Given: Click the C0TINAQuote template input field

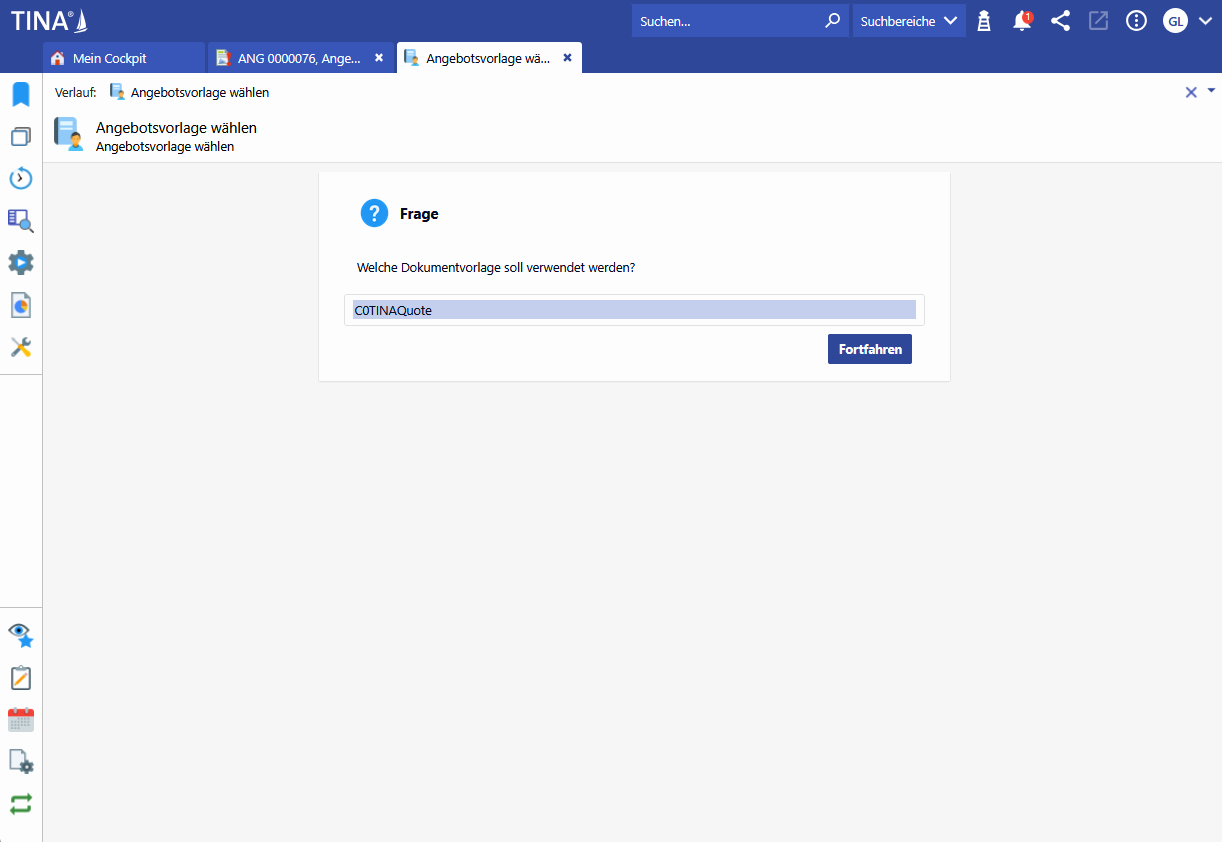Looking at the screenshot, I should click(x=634, y=310).
